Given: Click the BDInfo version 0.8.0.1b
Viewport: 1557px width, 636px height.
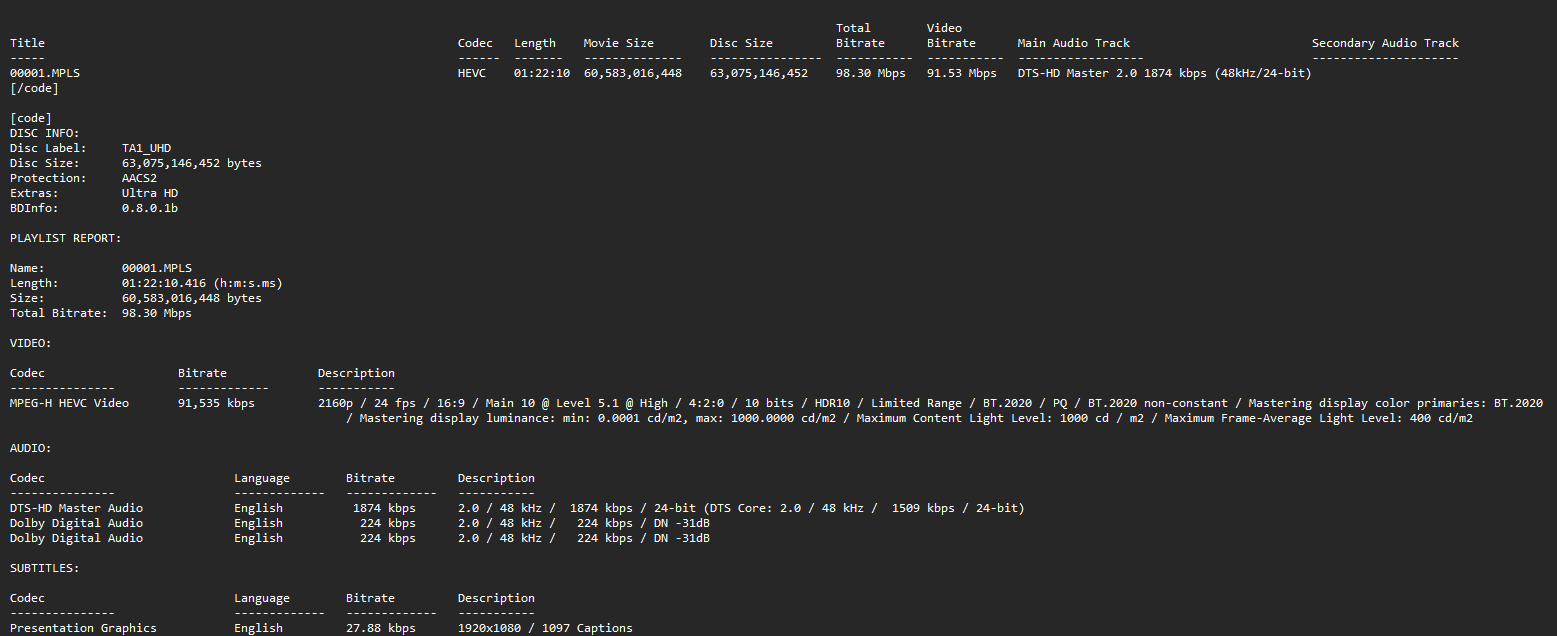Looking at the screenshot, I should (150, 208).
